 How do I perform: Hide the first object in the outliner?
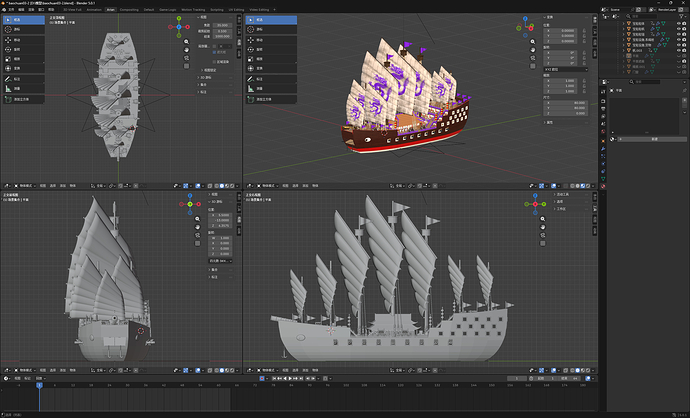(x=679, y=23)
